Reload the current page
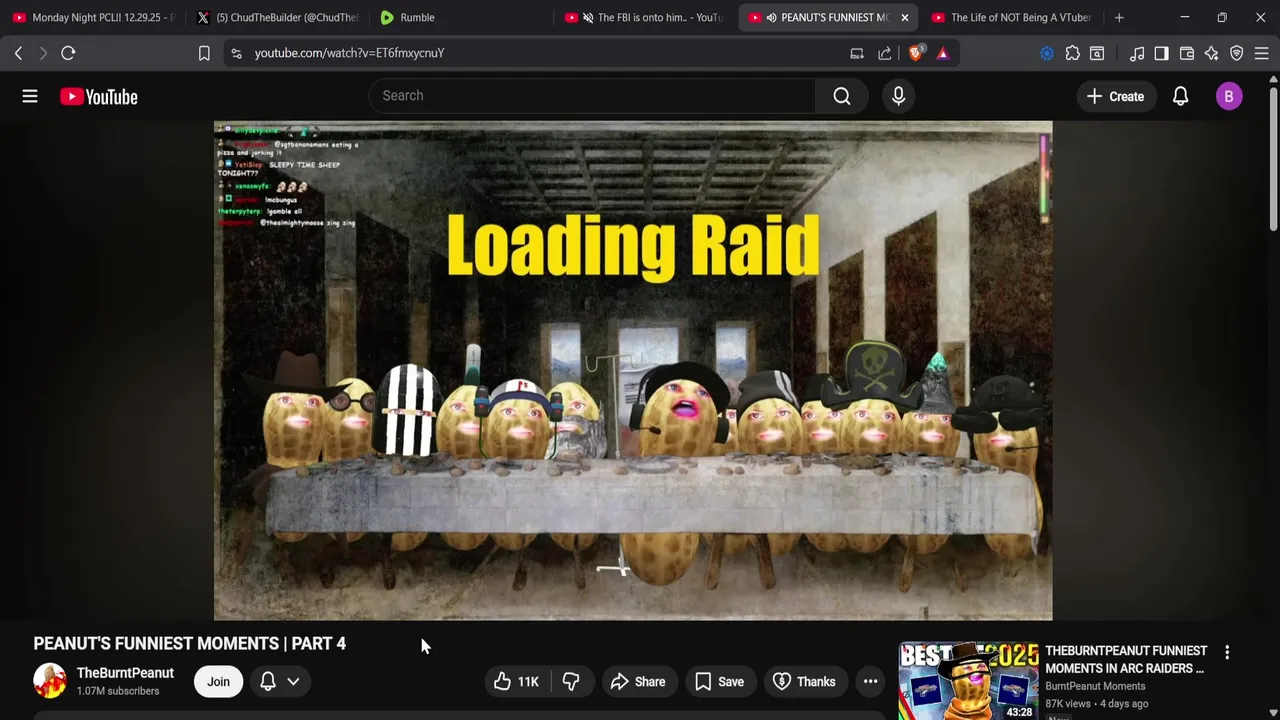This screenshot has height=720, width=1280. pos(68,53)
